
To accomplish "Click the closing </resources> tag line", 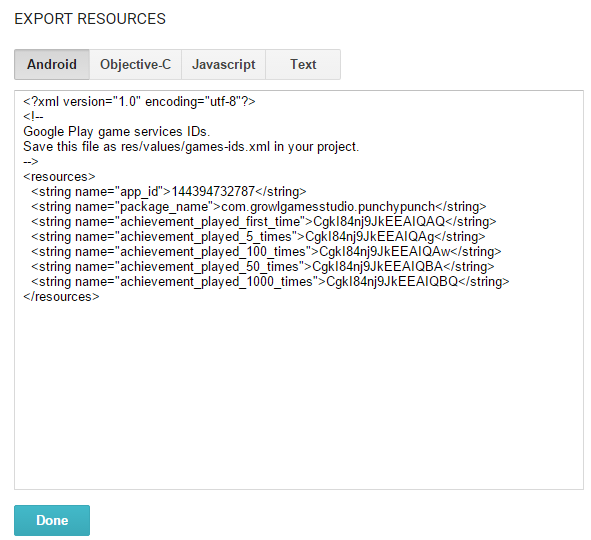I will click(61, 297).
